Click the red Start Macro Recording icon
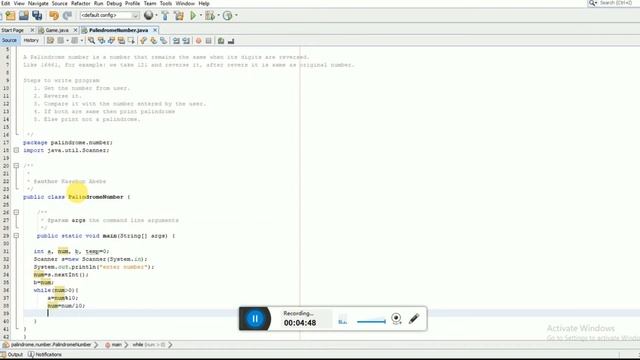This screenshot has width=640, height=360. coord(198,40)
